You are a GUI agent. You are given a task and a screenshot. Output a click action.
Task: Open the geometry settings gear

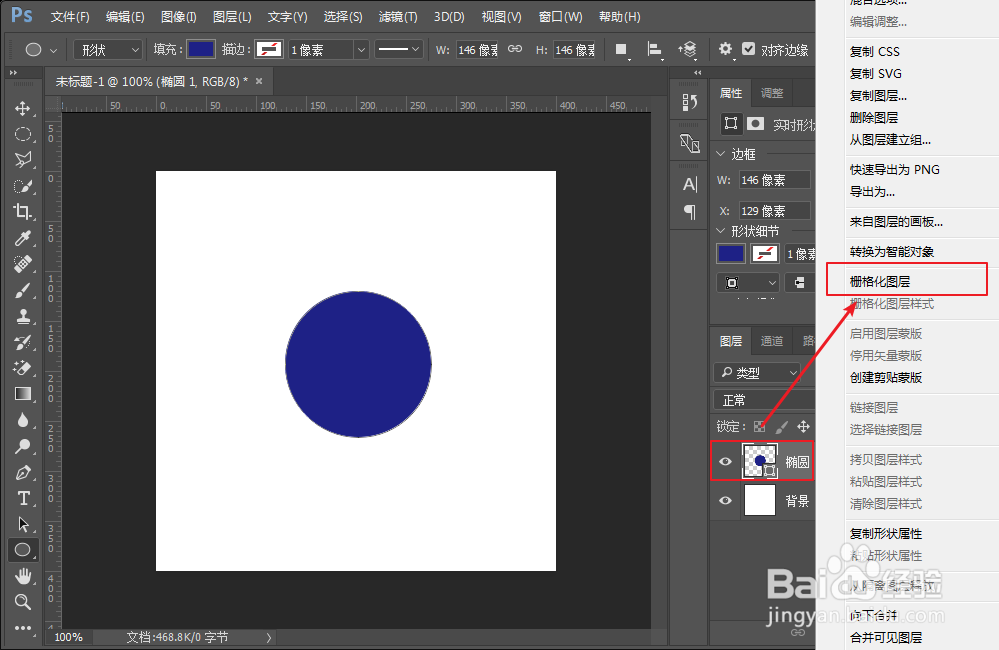(725, 49)
